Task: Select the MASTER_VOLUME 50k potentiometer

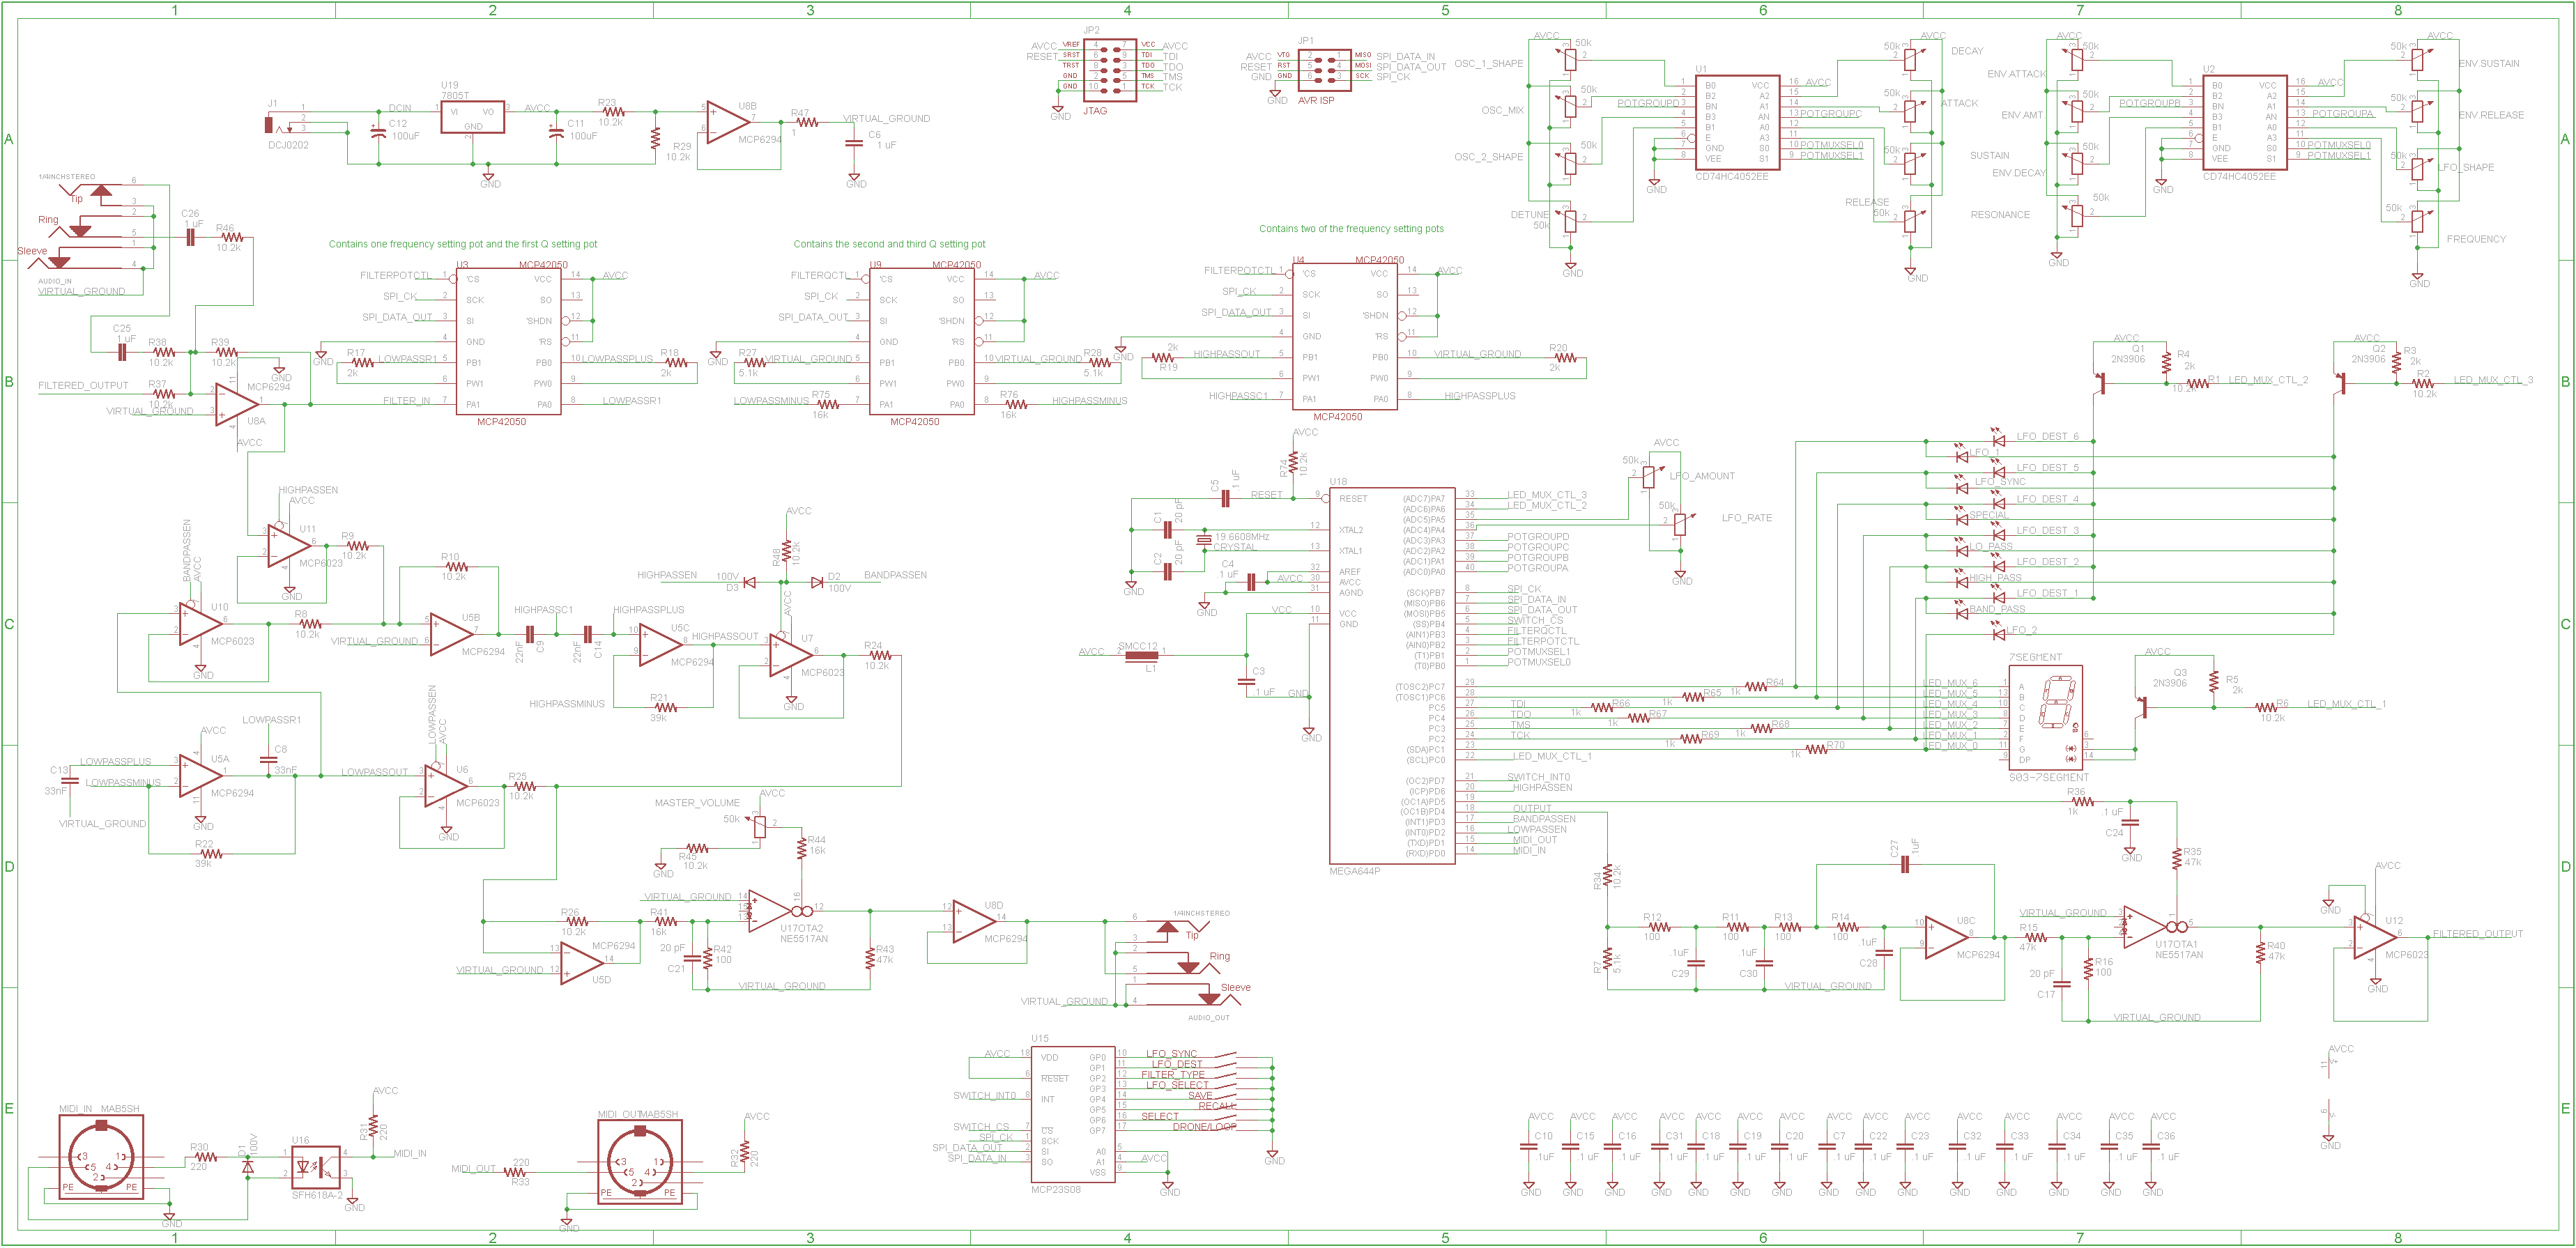Action: pyautogui.click(x=760, y=827)
